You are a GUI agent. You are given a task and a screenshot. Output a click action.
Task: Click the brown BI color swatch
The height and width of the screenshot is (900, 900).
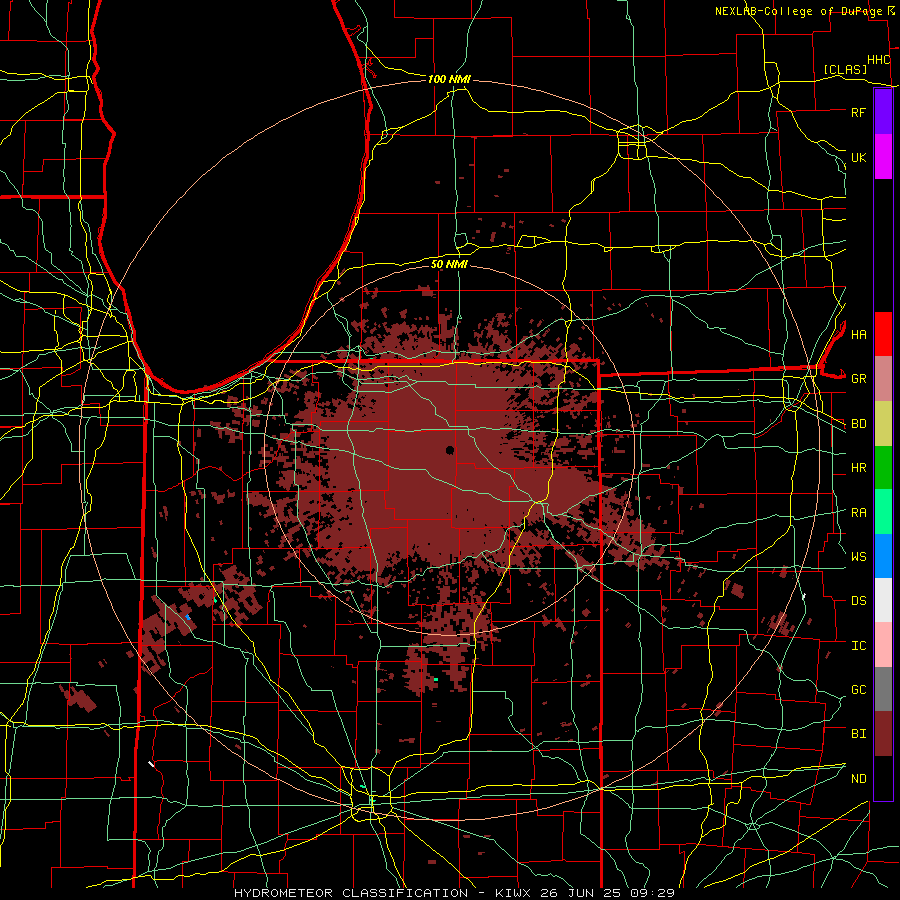(x=883, y=734)
